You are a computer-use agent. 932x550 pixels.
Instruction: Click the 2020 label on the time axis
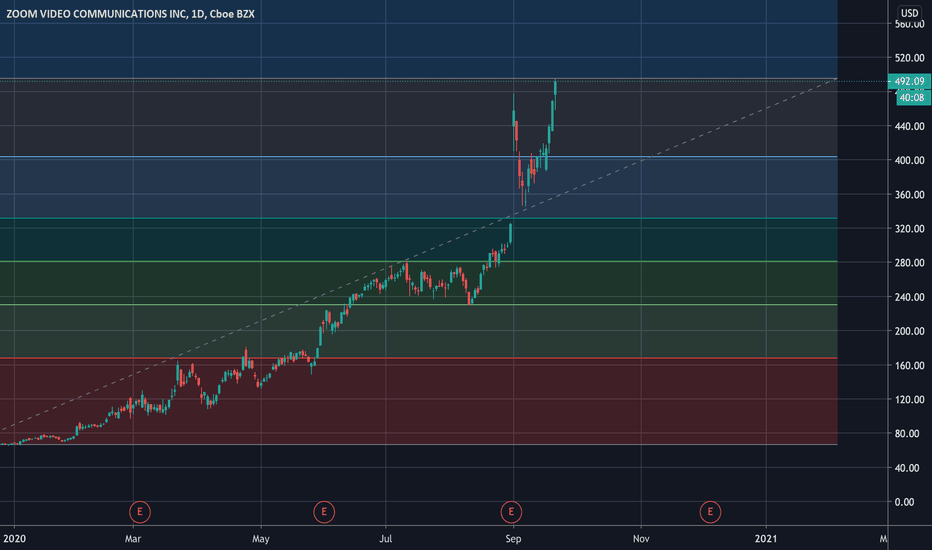(x=14, y=539)
